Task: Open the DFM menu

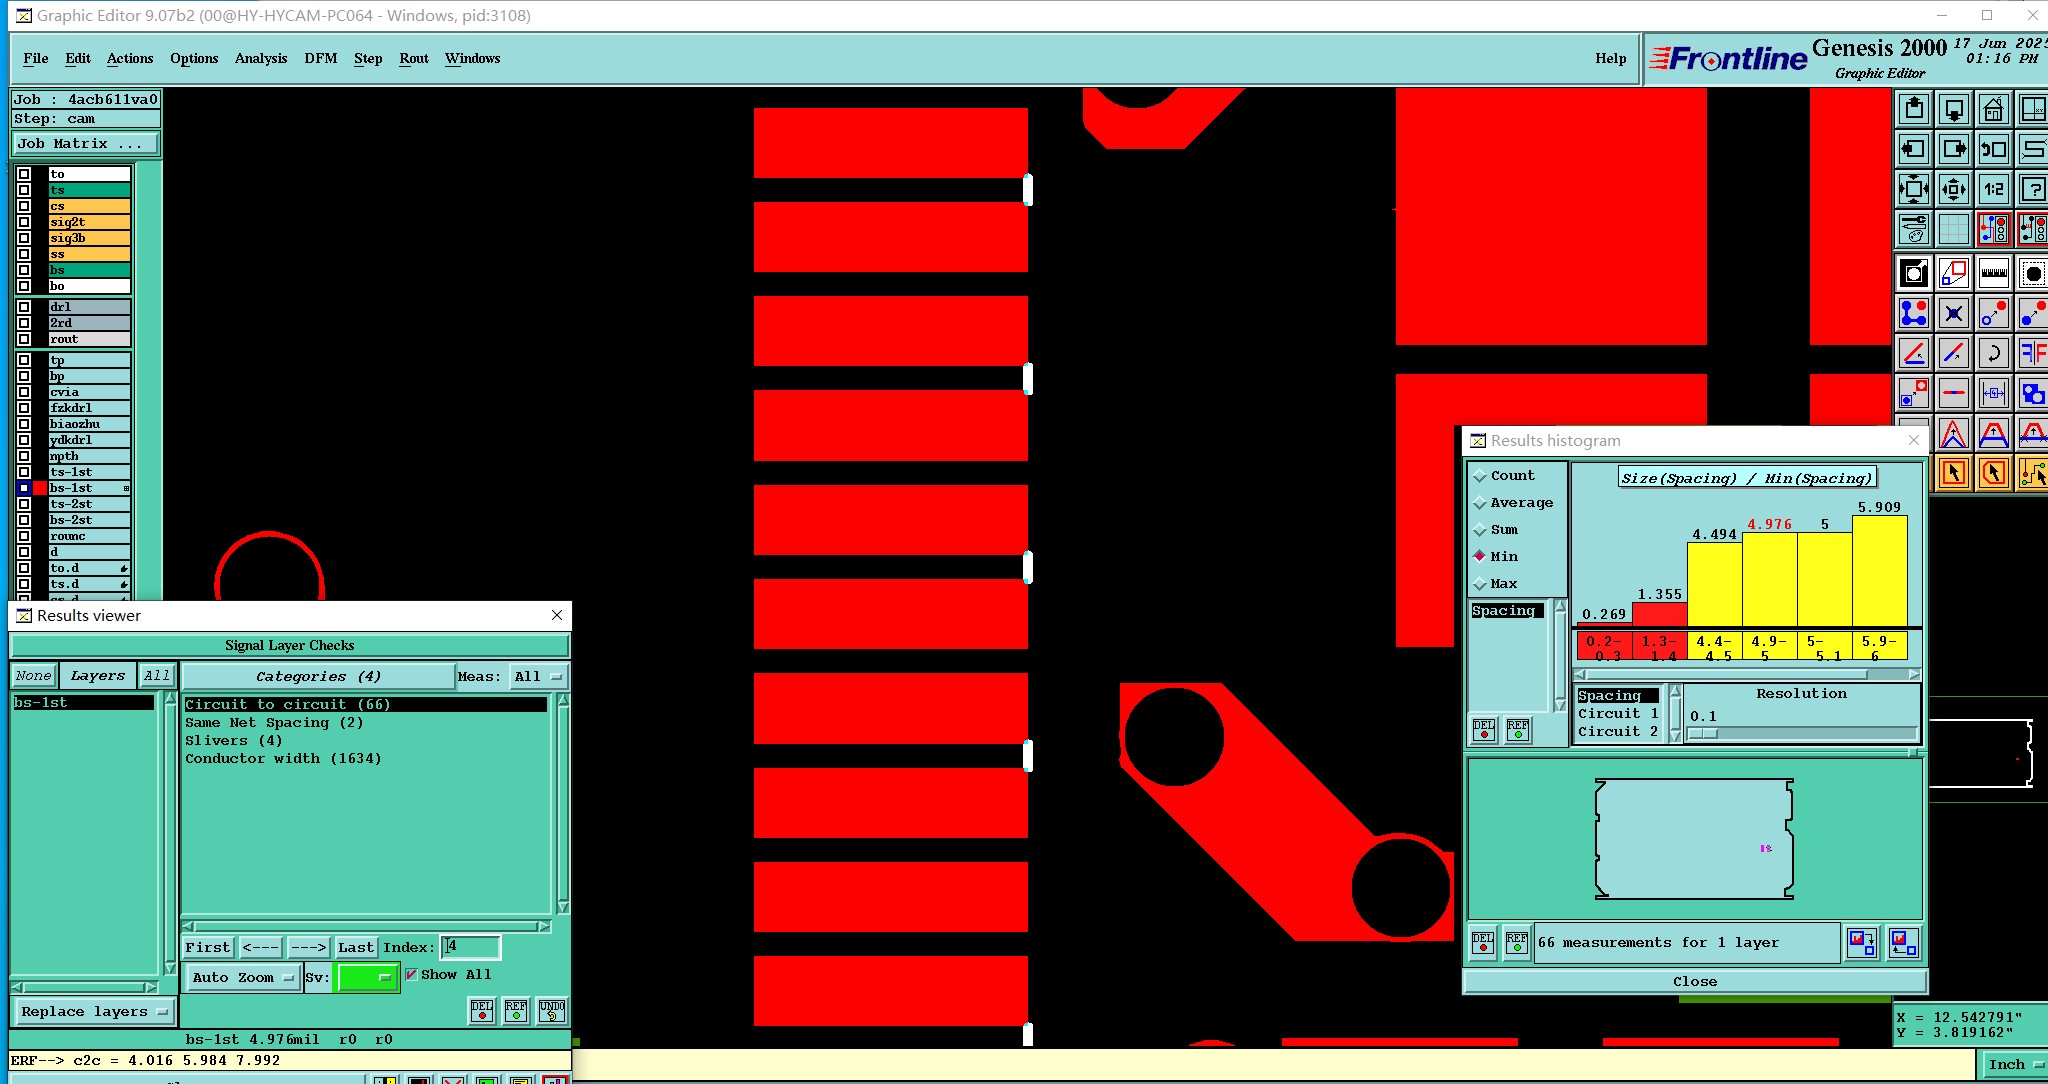Action: coord(320,58)
